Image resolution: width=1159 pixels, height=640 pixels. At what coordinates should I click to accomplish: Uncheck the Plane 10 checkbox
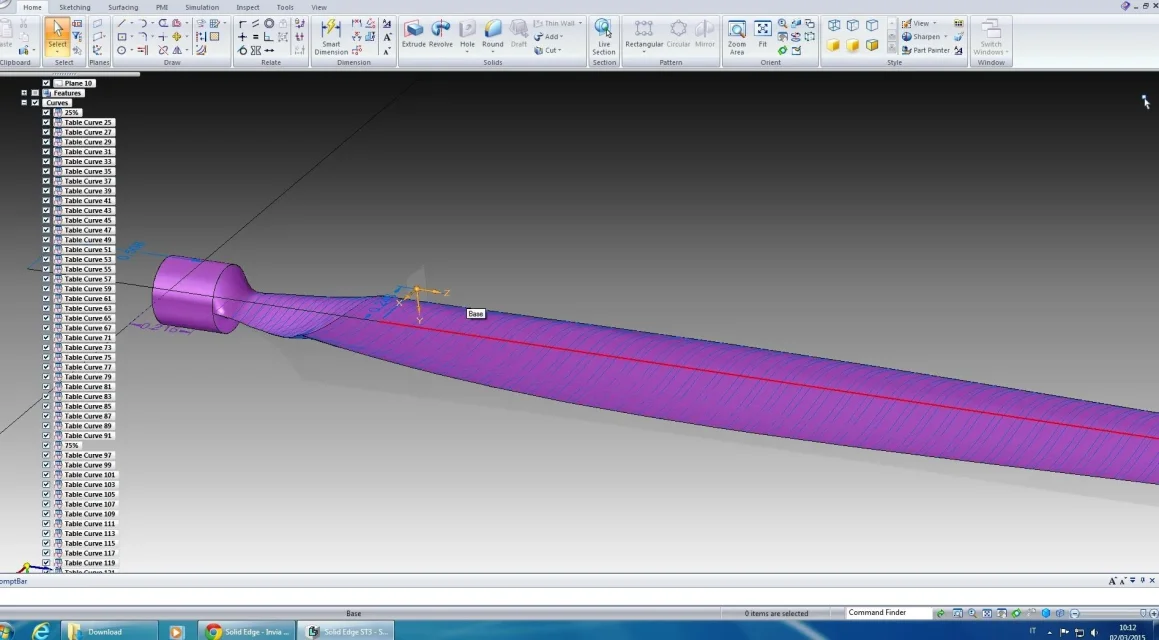[x=46, y=83]
